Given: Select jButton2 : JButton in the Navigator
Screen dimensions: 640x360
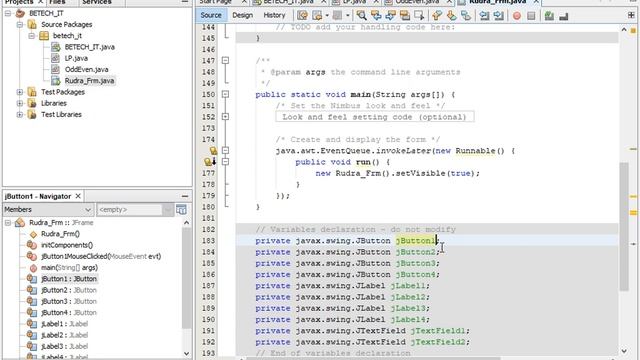Looking at the screenshot, I should coord(69,290).
